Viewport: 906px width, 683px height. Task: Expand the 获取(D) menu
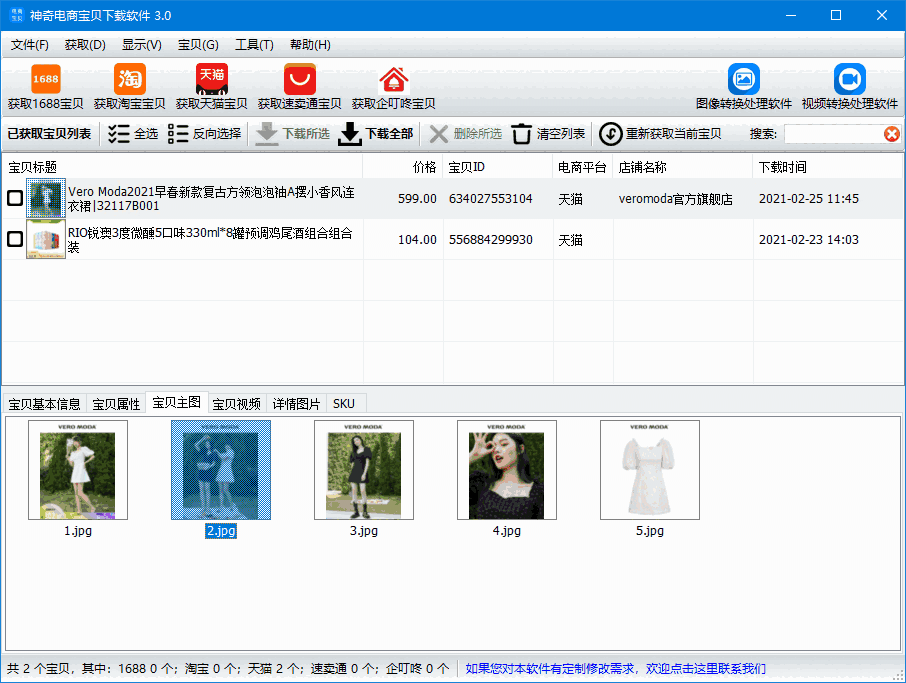(x=84, y=44)
